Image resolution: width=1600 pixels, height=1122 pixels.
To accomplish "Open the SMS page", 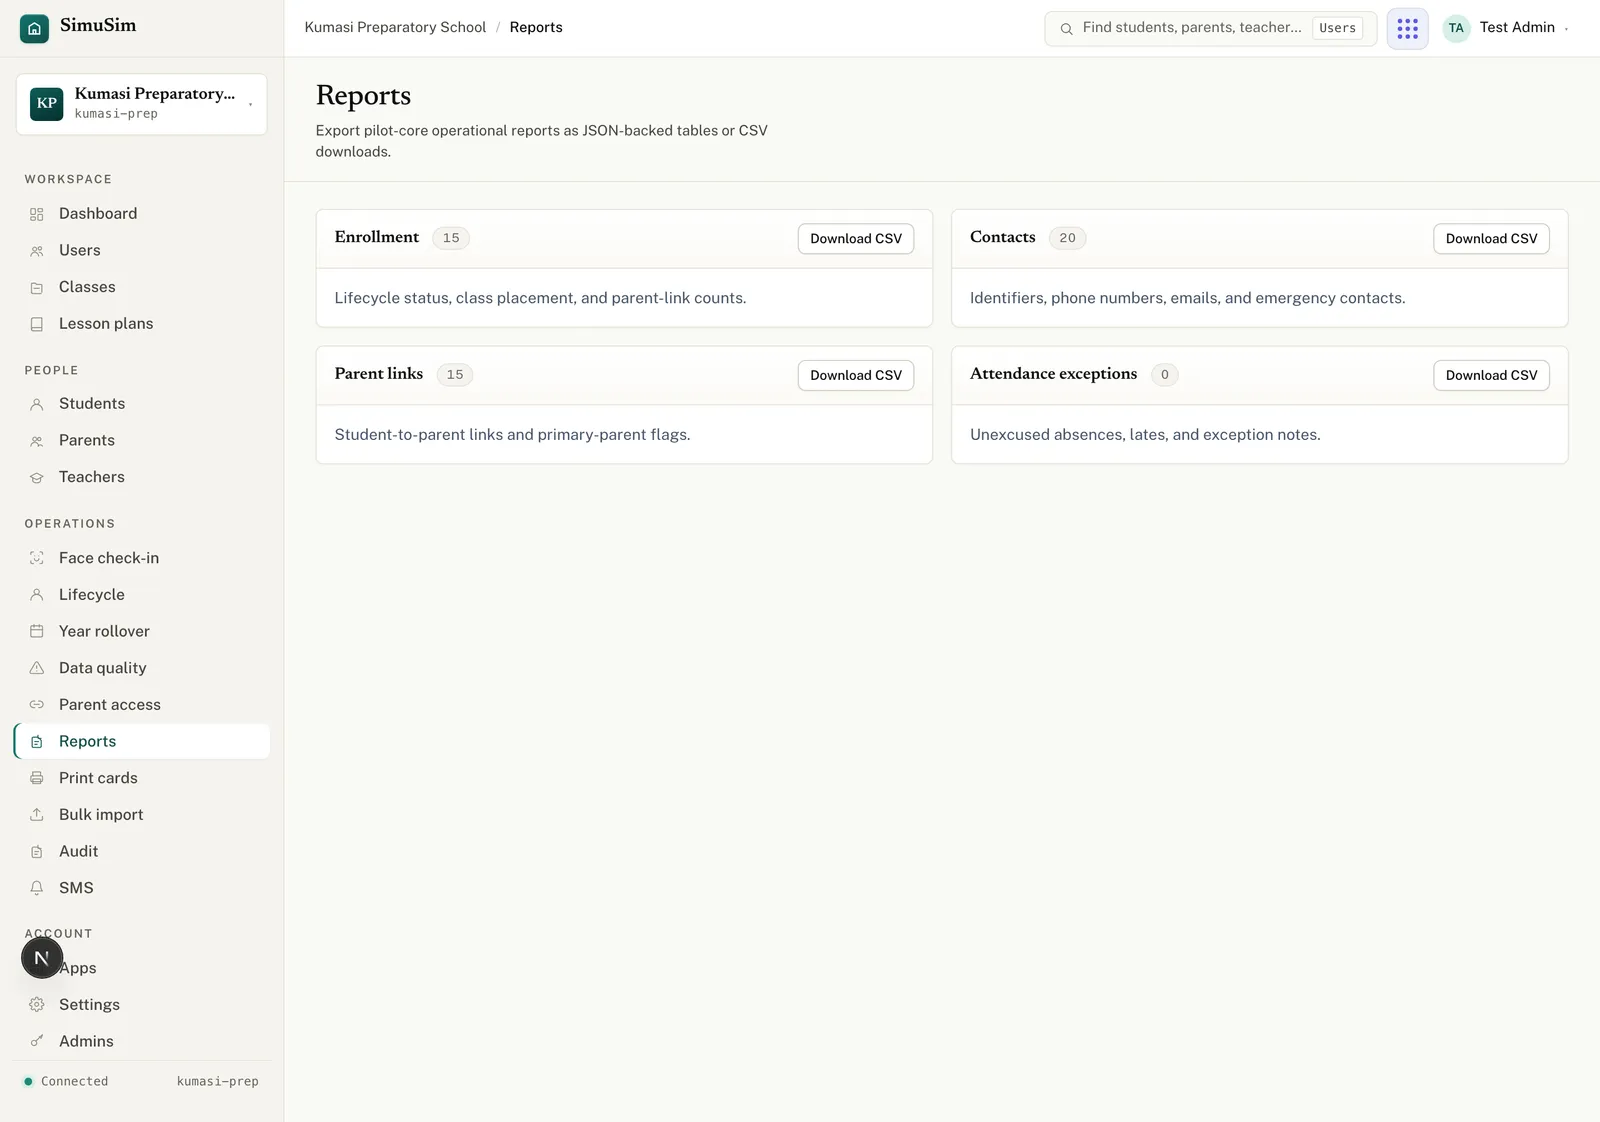I will (x=141, y=888).
